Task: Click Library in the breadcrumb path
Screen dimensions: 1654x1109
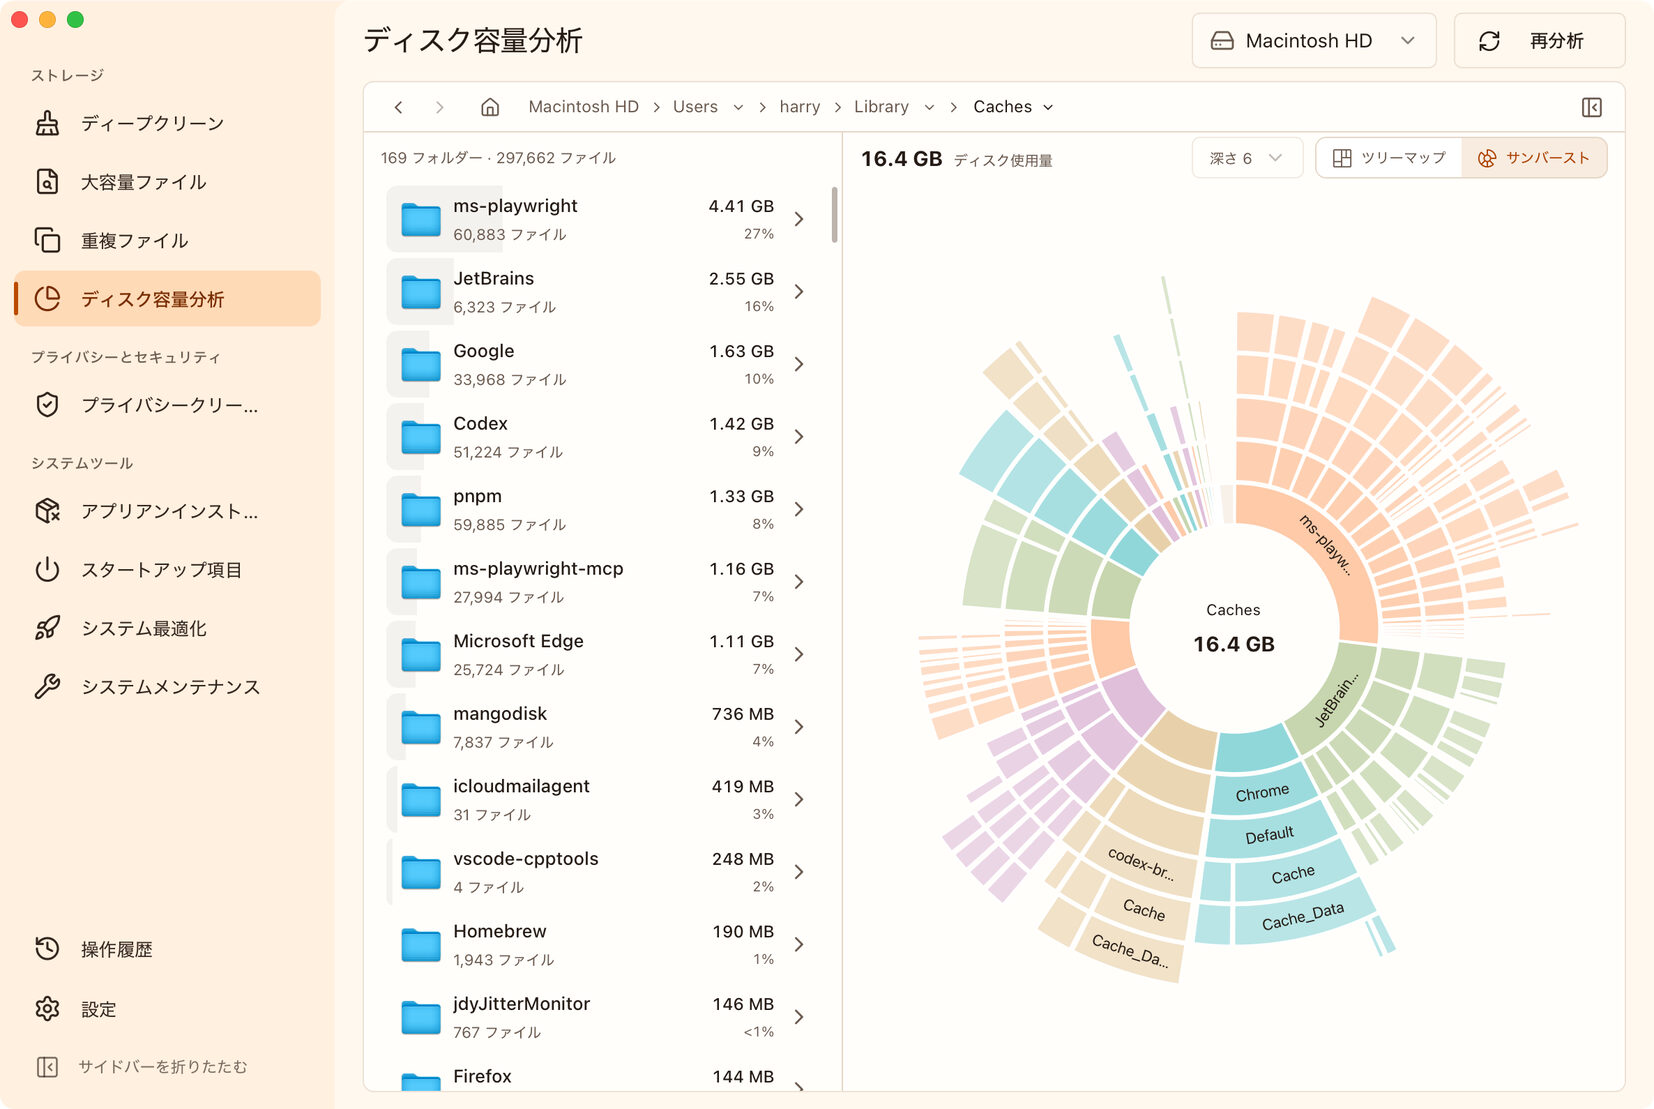Action: pos(881,107)
